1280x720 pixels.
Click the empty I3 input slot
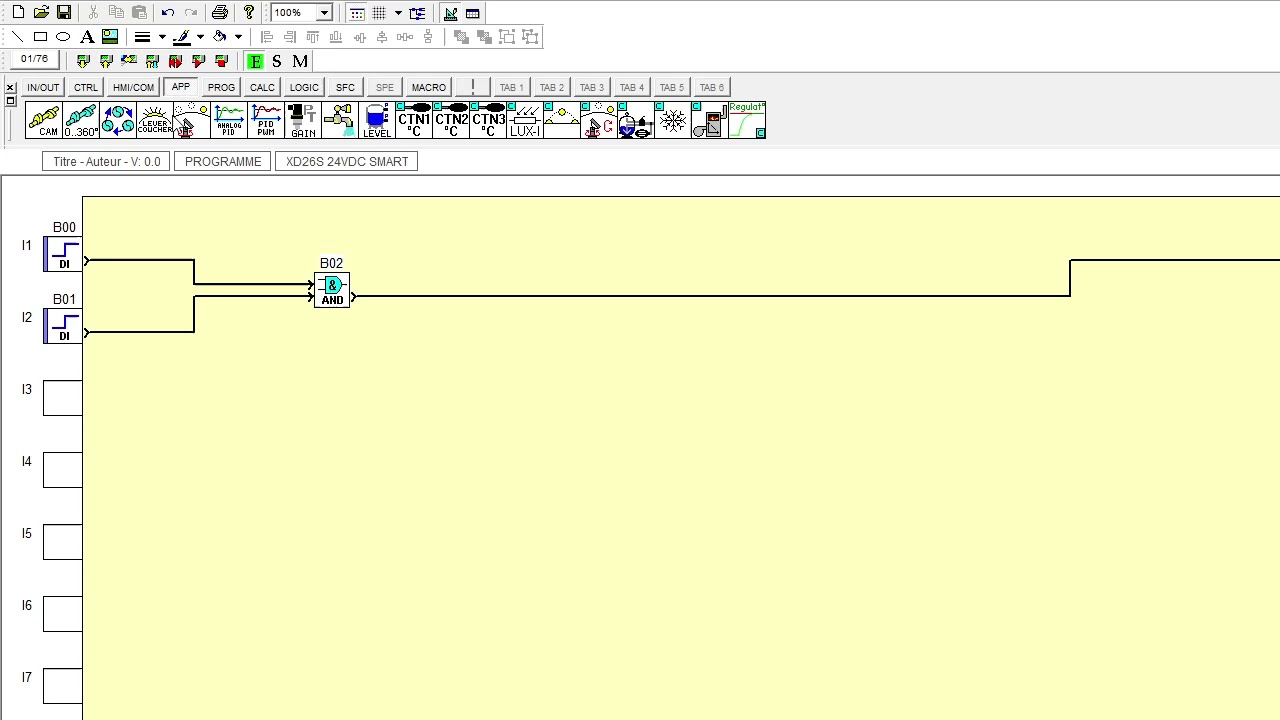63,398
